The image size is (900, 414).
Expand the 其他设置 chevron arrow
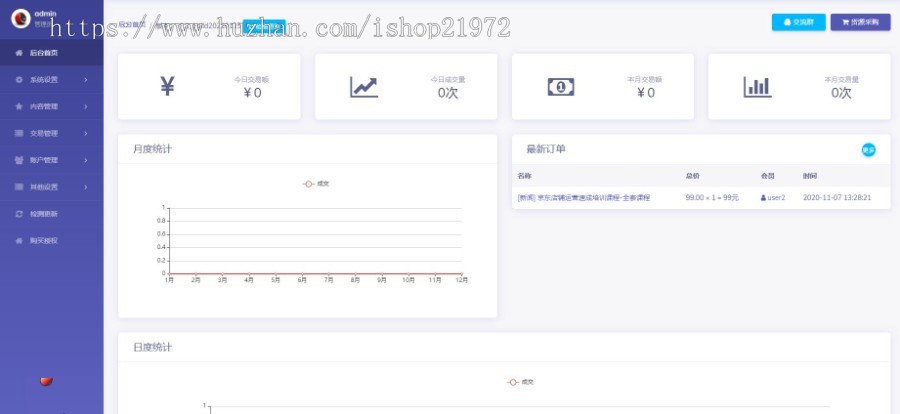pos(86,187)
